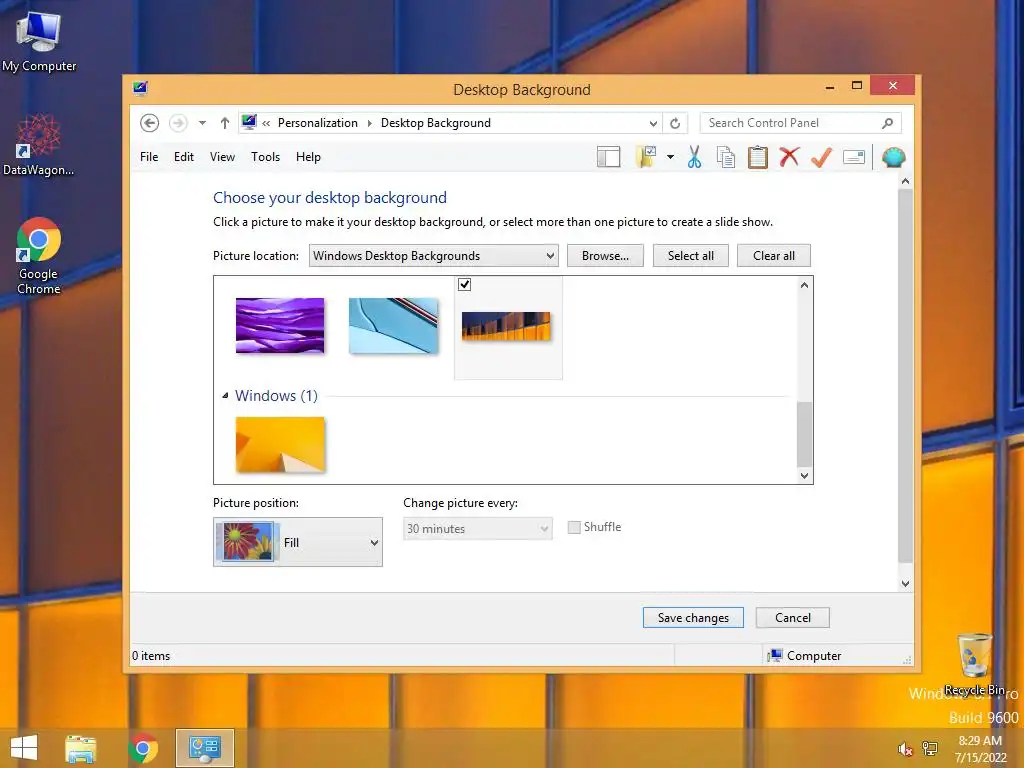Collapse the Windows (1) group
Image resolution: width=1024 pixels, height=768 pixels.
[x=225, y=395]
